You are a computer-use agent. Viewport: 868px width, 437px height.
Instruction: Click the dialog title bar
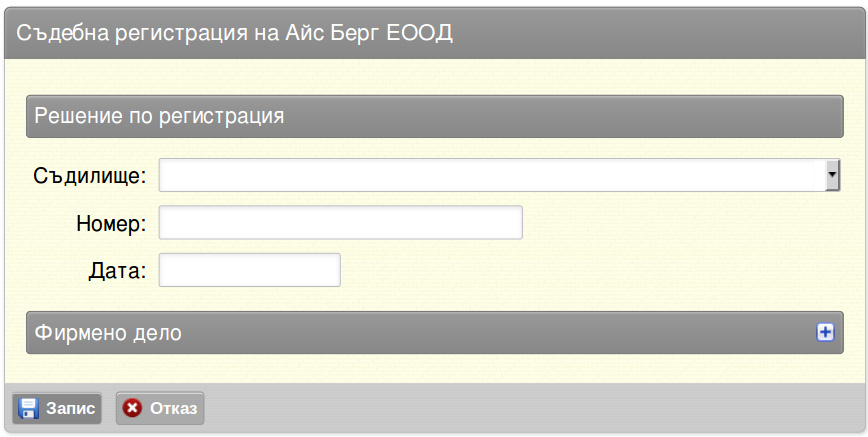(x=434, y=33)
